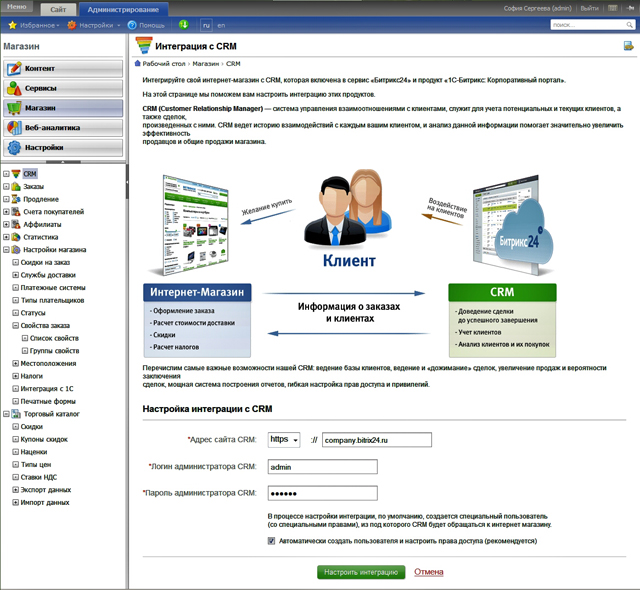Switch to the Сайт tab

(x=59, y=7)
